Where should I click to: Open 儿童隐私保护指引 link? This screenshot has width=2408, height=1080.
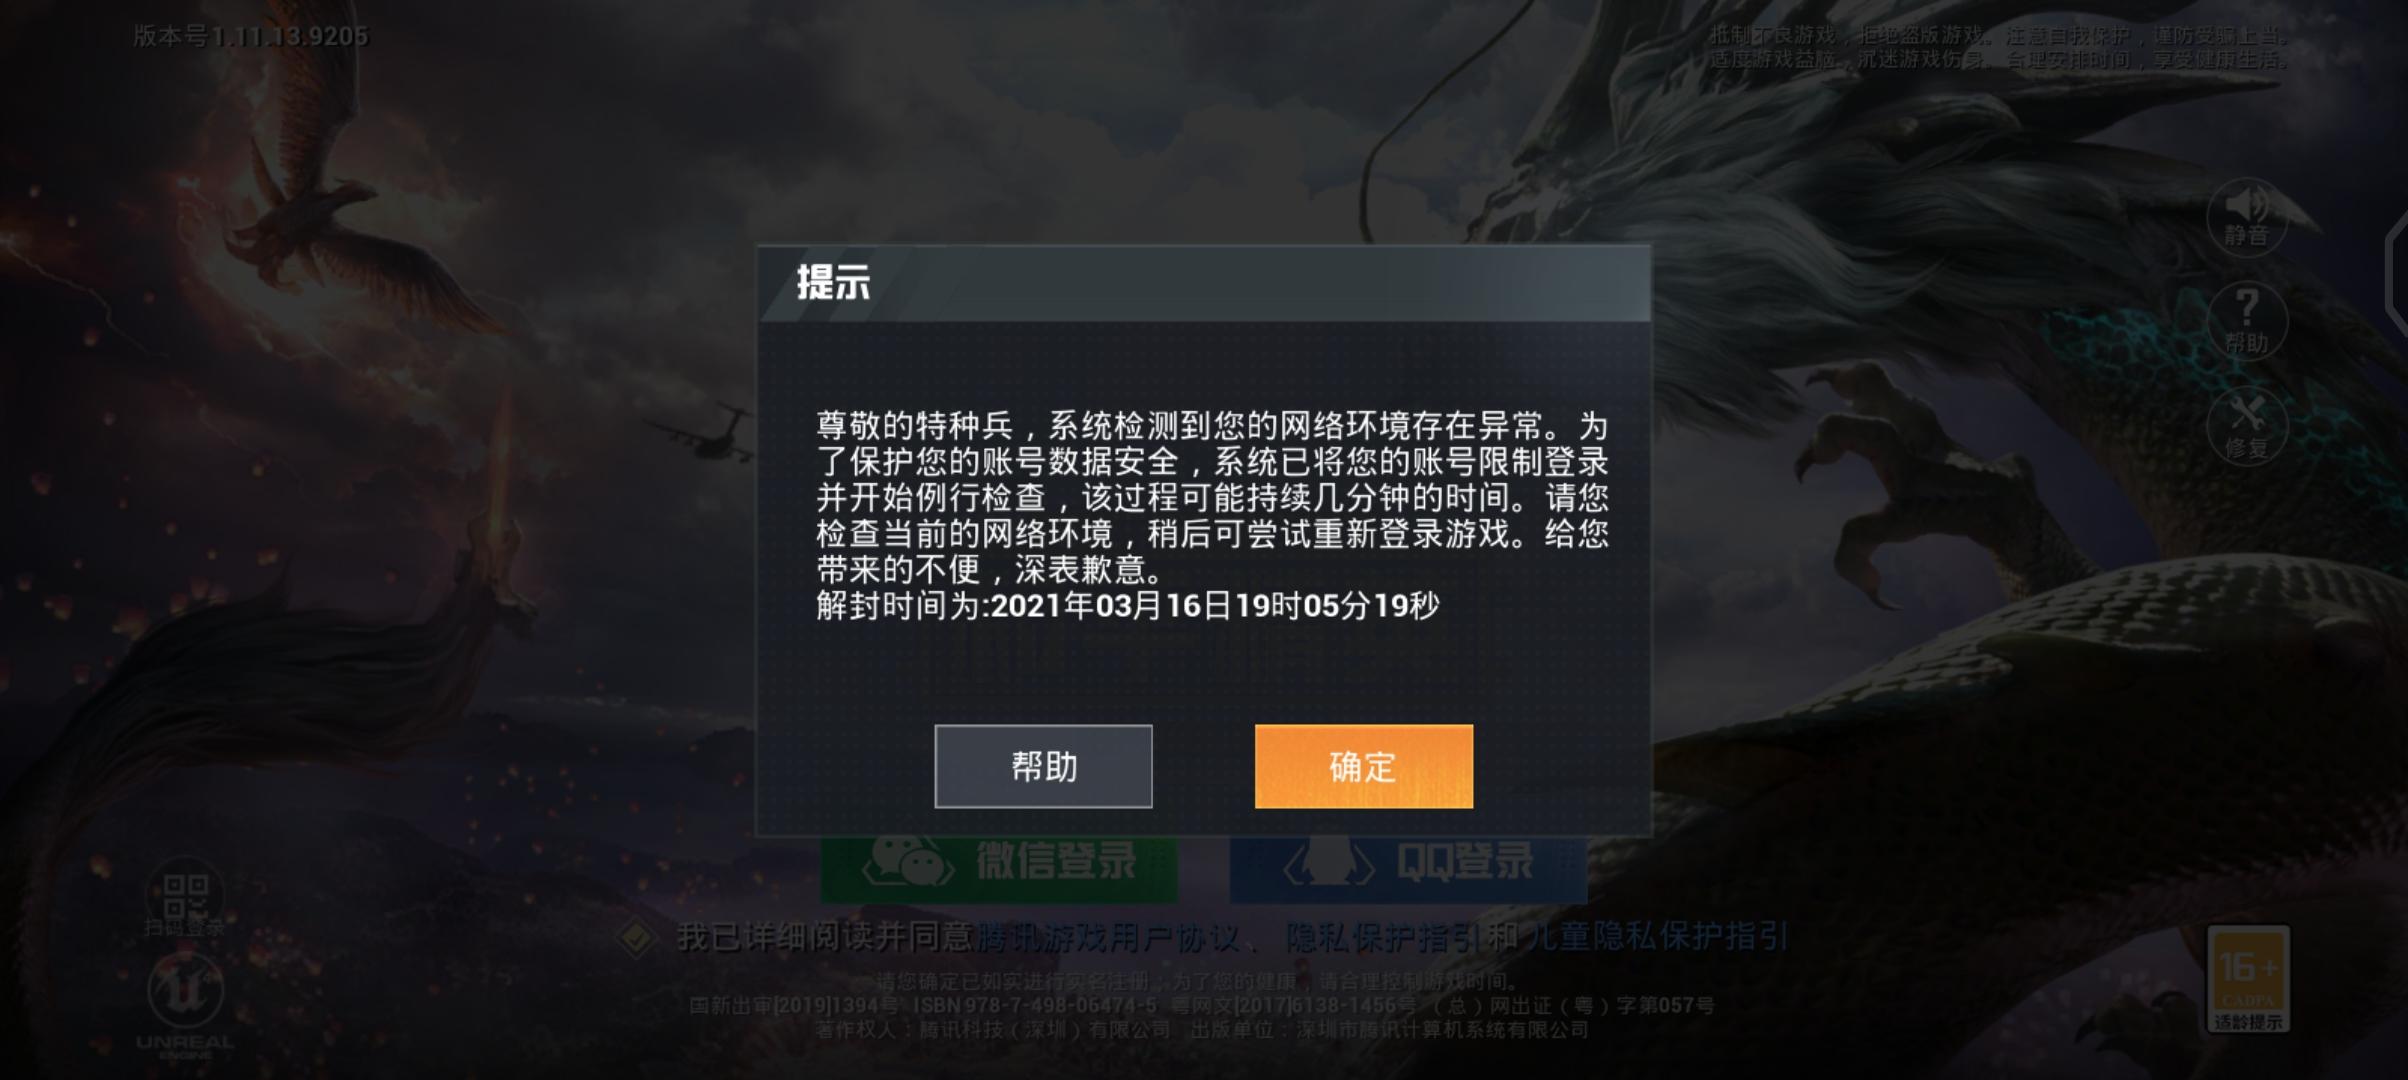1655,937
